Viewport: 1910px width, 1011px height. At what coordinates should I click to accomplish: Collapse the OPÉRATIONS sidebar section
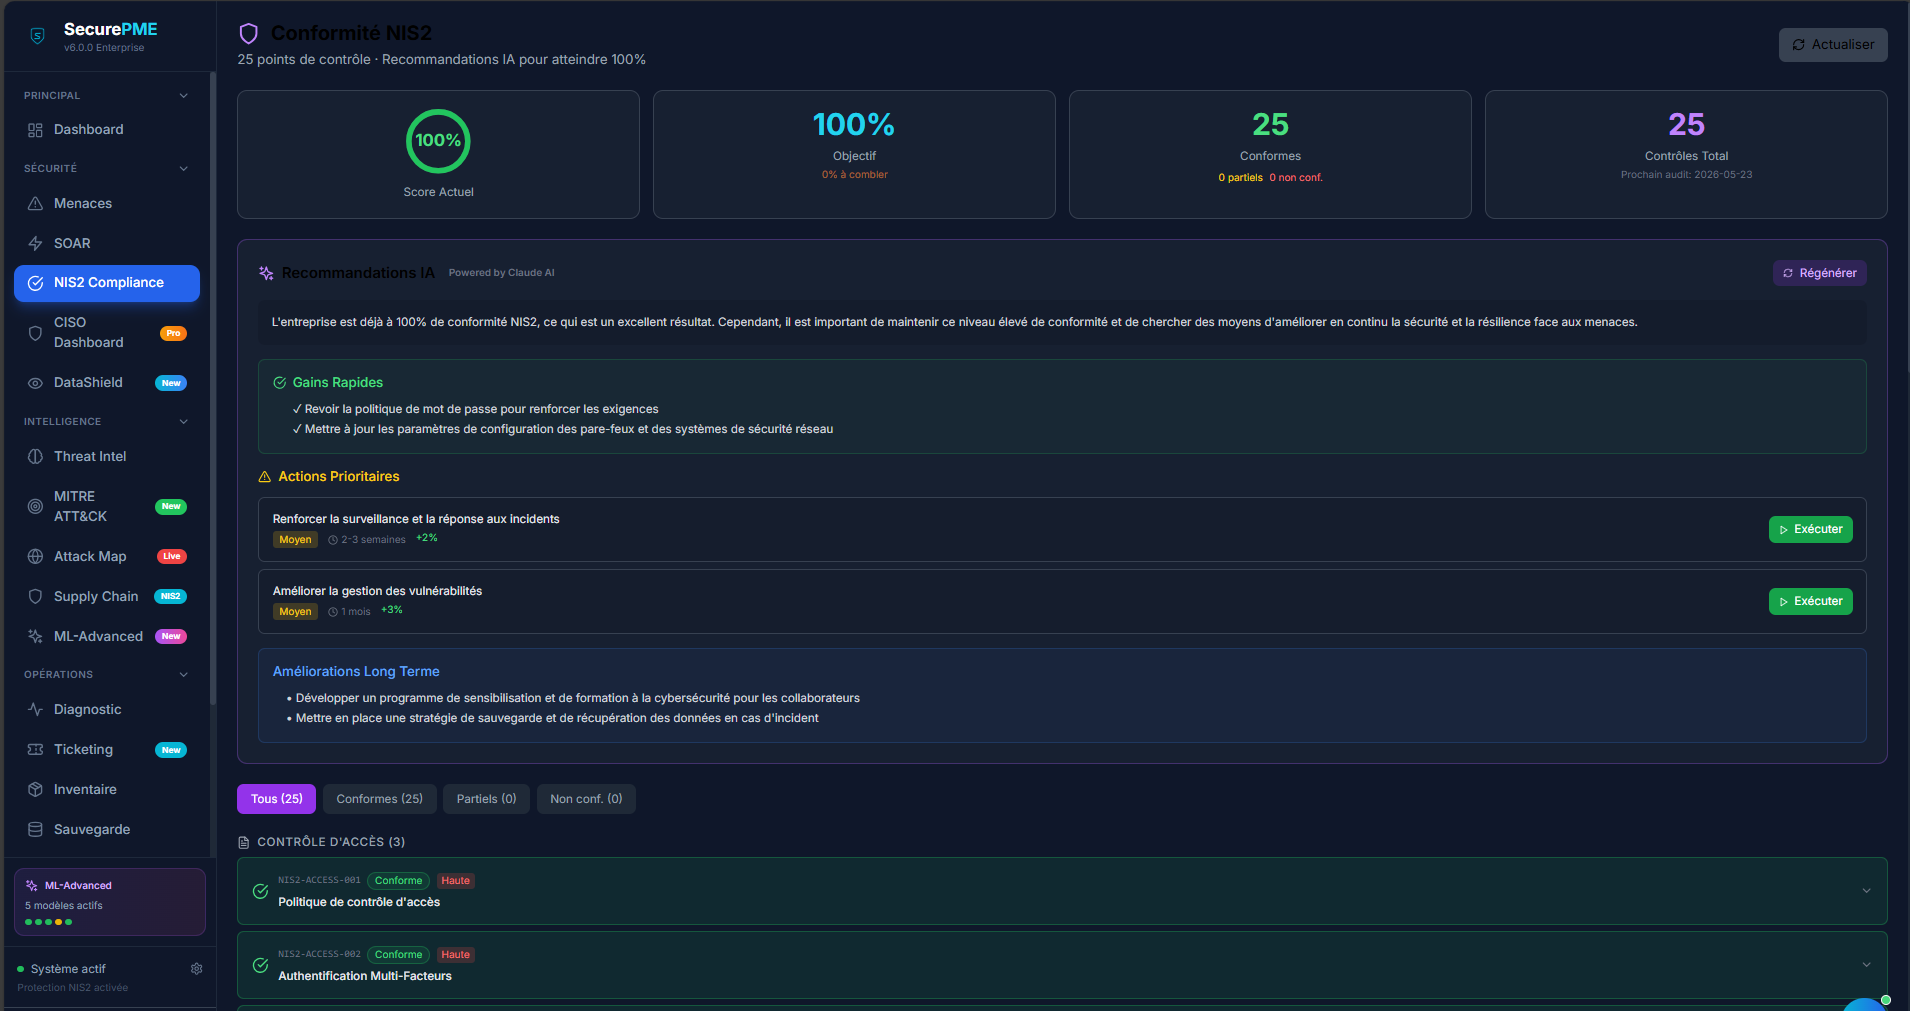(x=184, y=675)
